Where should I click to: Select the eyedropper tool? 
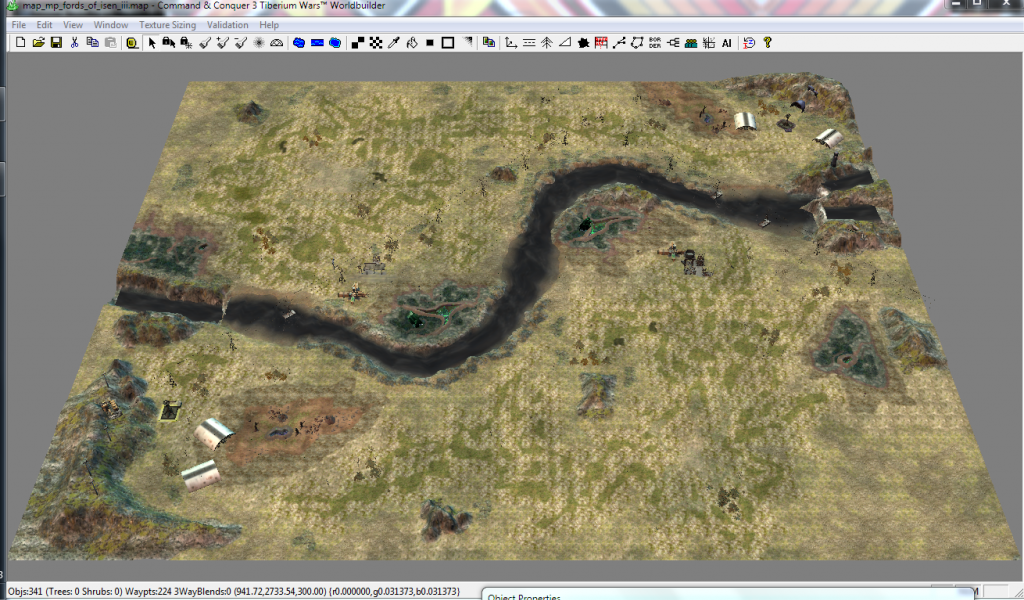[x=394, y=43]
